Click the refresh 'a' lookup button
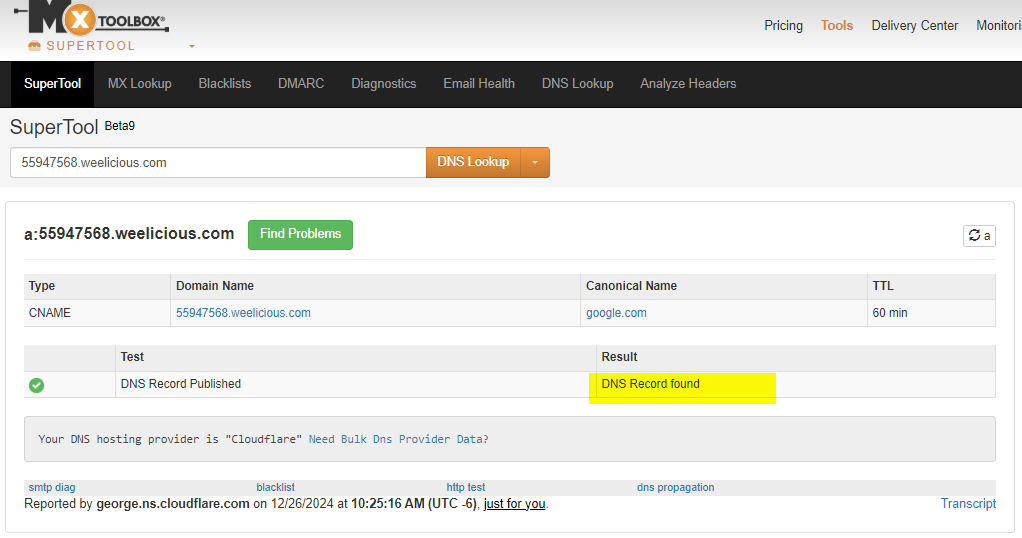 [x=979, y=235]
